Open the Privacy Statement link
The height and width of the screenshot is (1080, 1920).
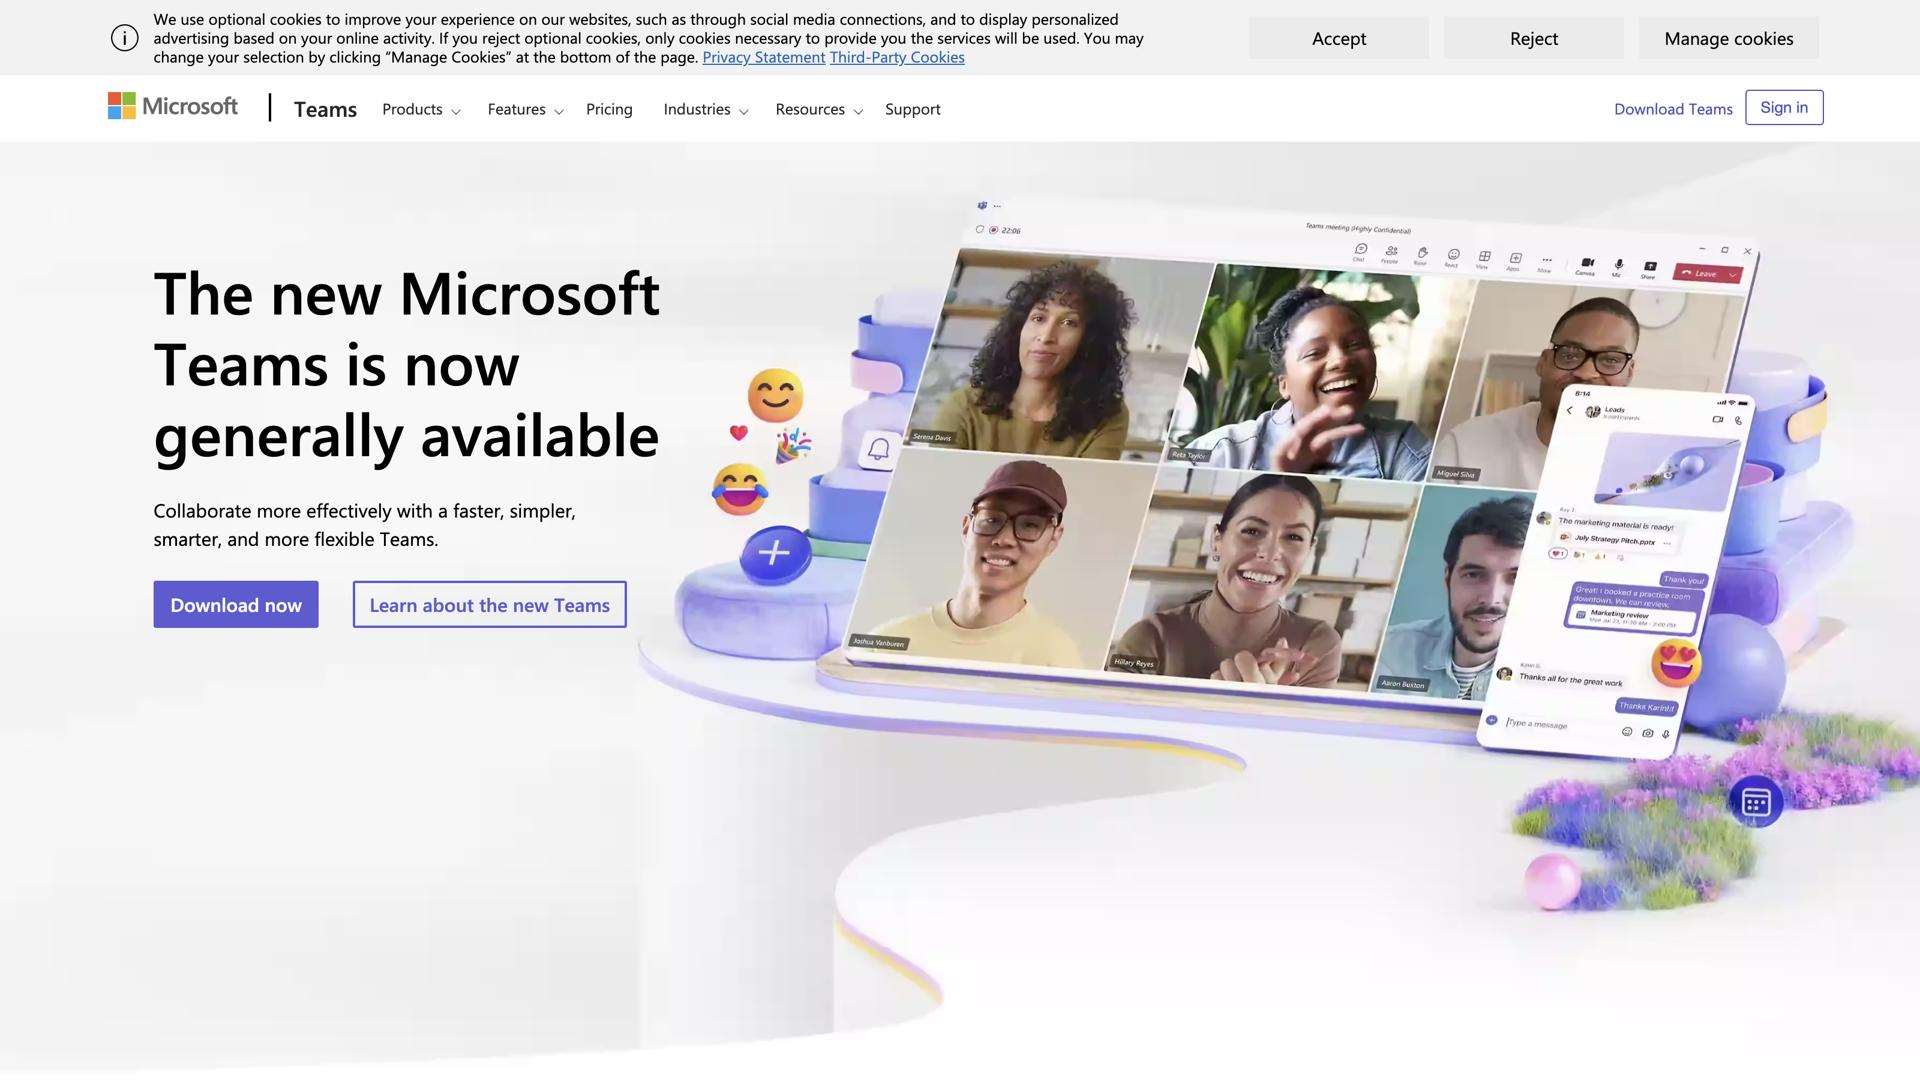pos(763,57)
